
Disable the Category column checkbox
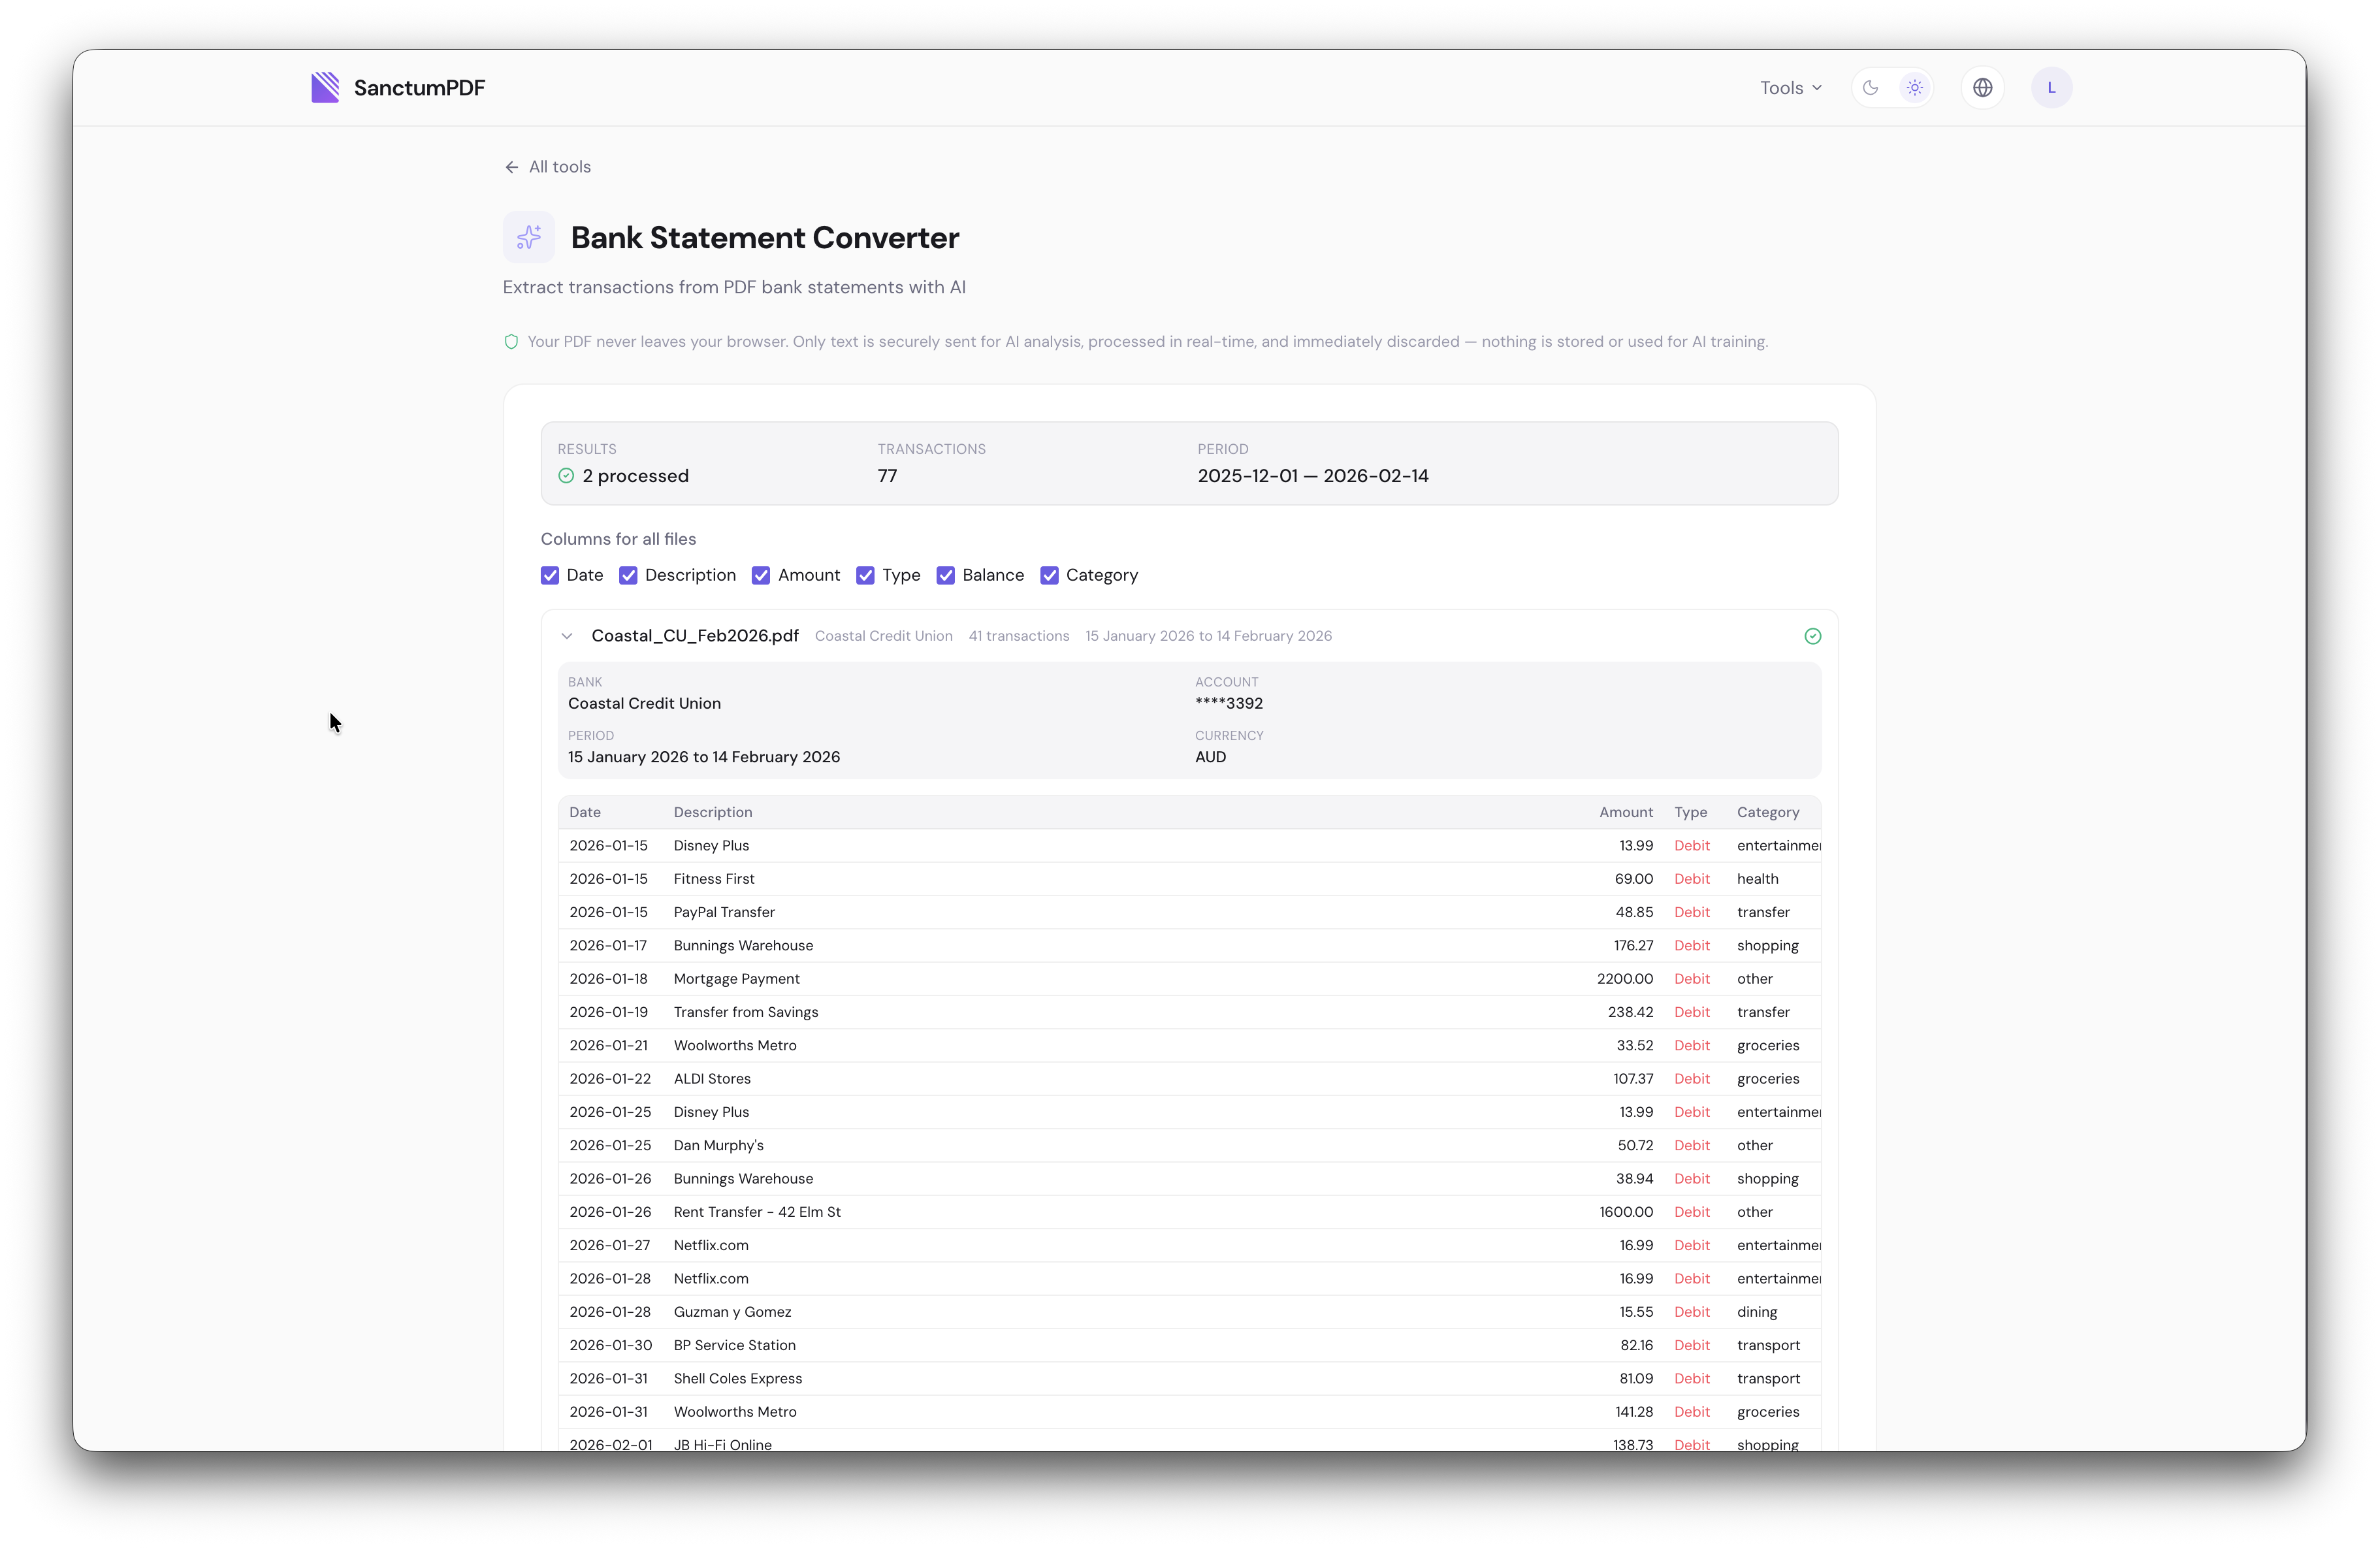(x=1049, y=575)
